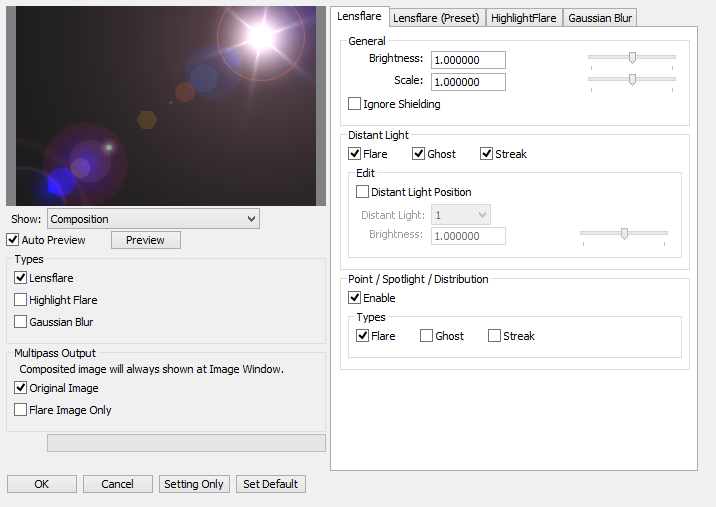Image resolution: width=716 pixels, height=507 pixels.
Task: Enable the Highlight Flare type checkbox
Action: click(20, 300)
